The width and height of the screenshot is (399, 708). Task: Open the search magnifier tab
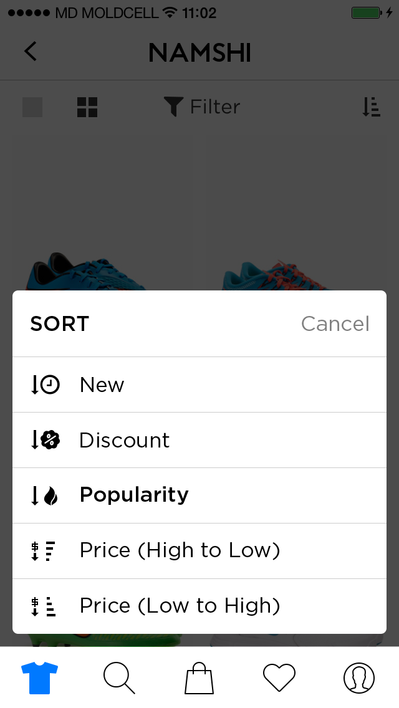119,678
